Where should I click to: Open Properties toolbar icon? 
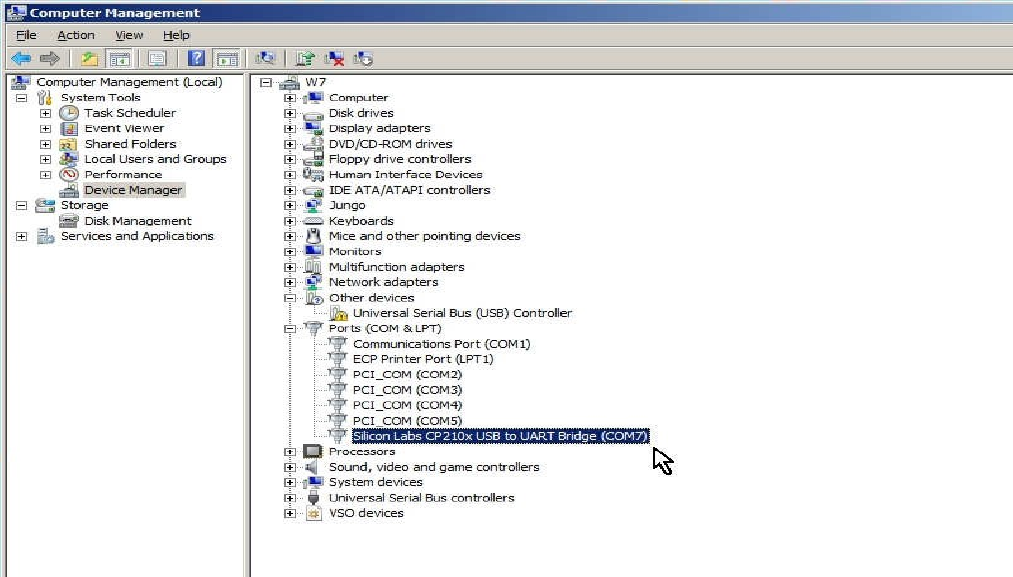(156, 59)
